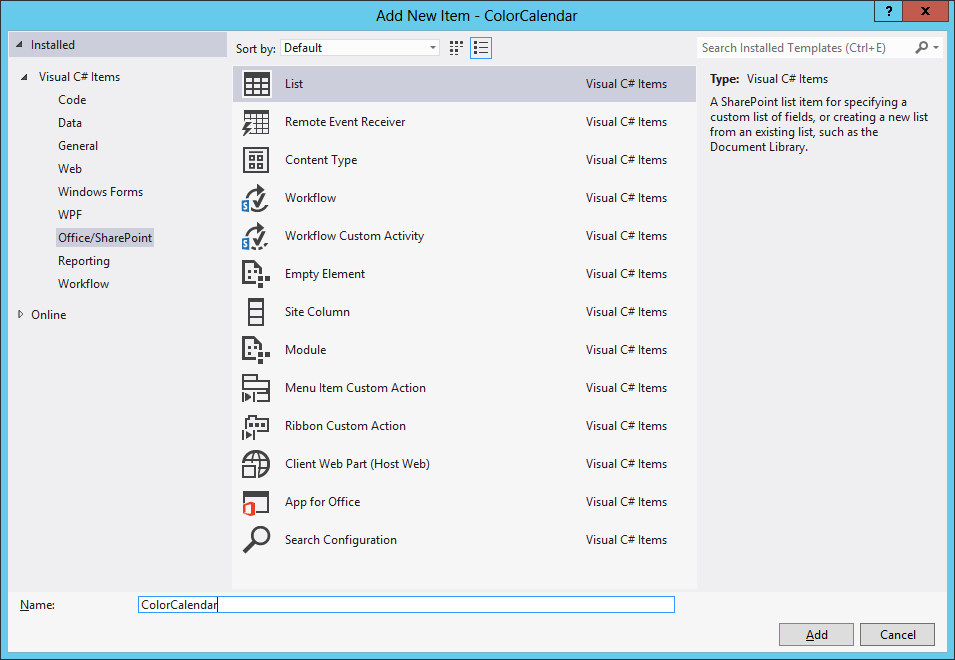The height and width of the screenshot is (660, 955).
Task: Click the "Module" template name
Action: click(x=306, y=350)
